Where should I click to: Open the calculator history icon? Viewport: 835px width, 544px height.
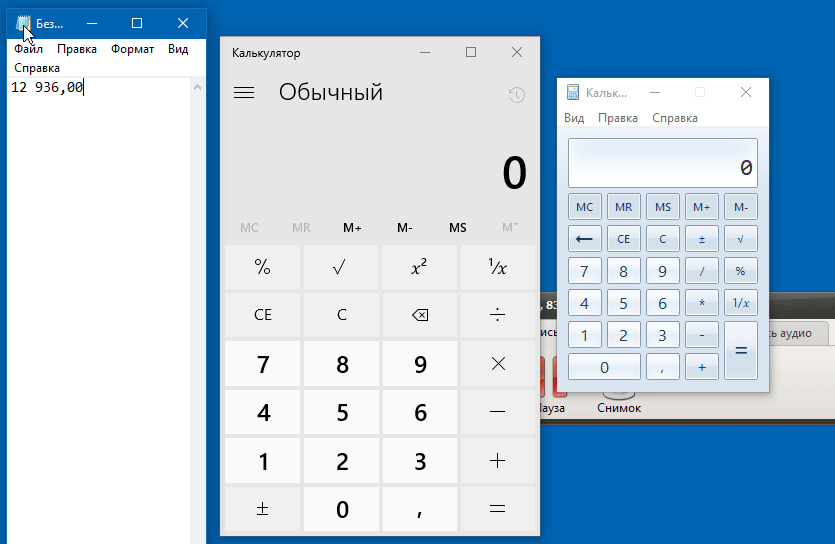pyautogui.click(x=516, y=95)
